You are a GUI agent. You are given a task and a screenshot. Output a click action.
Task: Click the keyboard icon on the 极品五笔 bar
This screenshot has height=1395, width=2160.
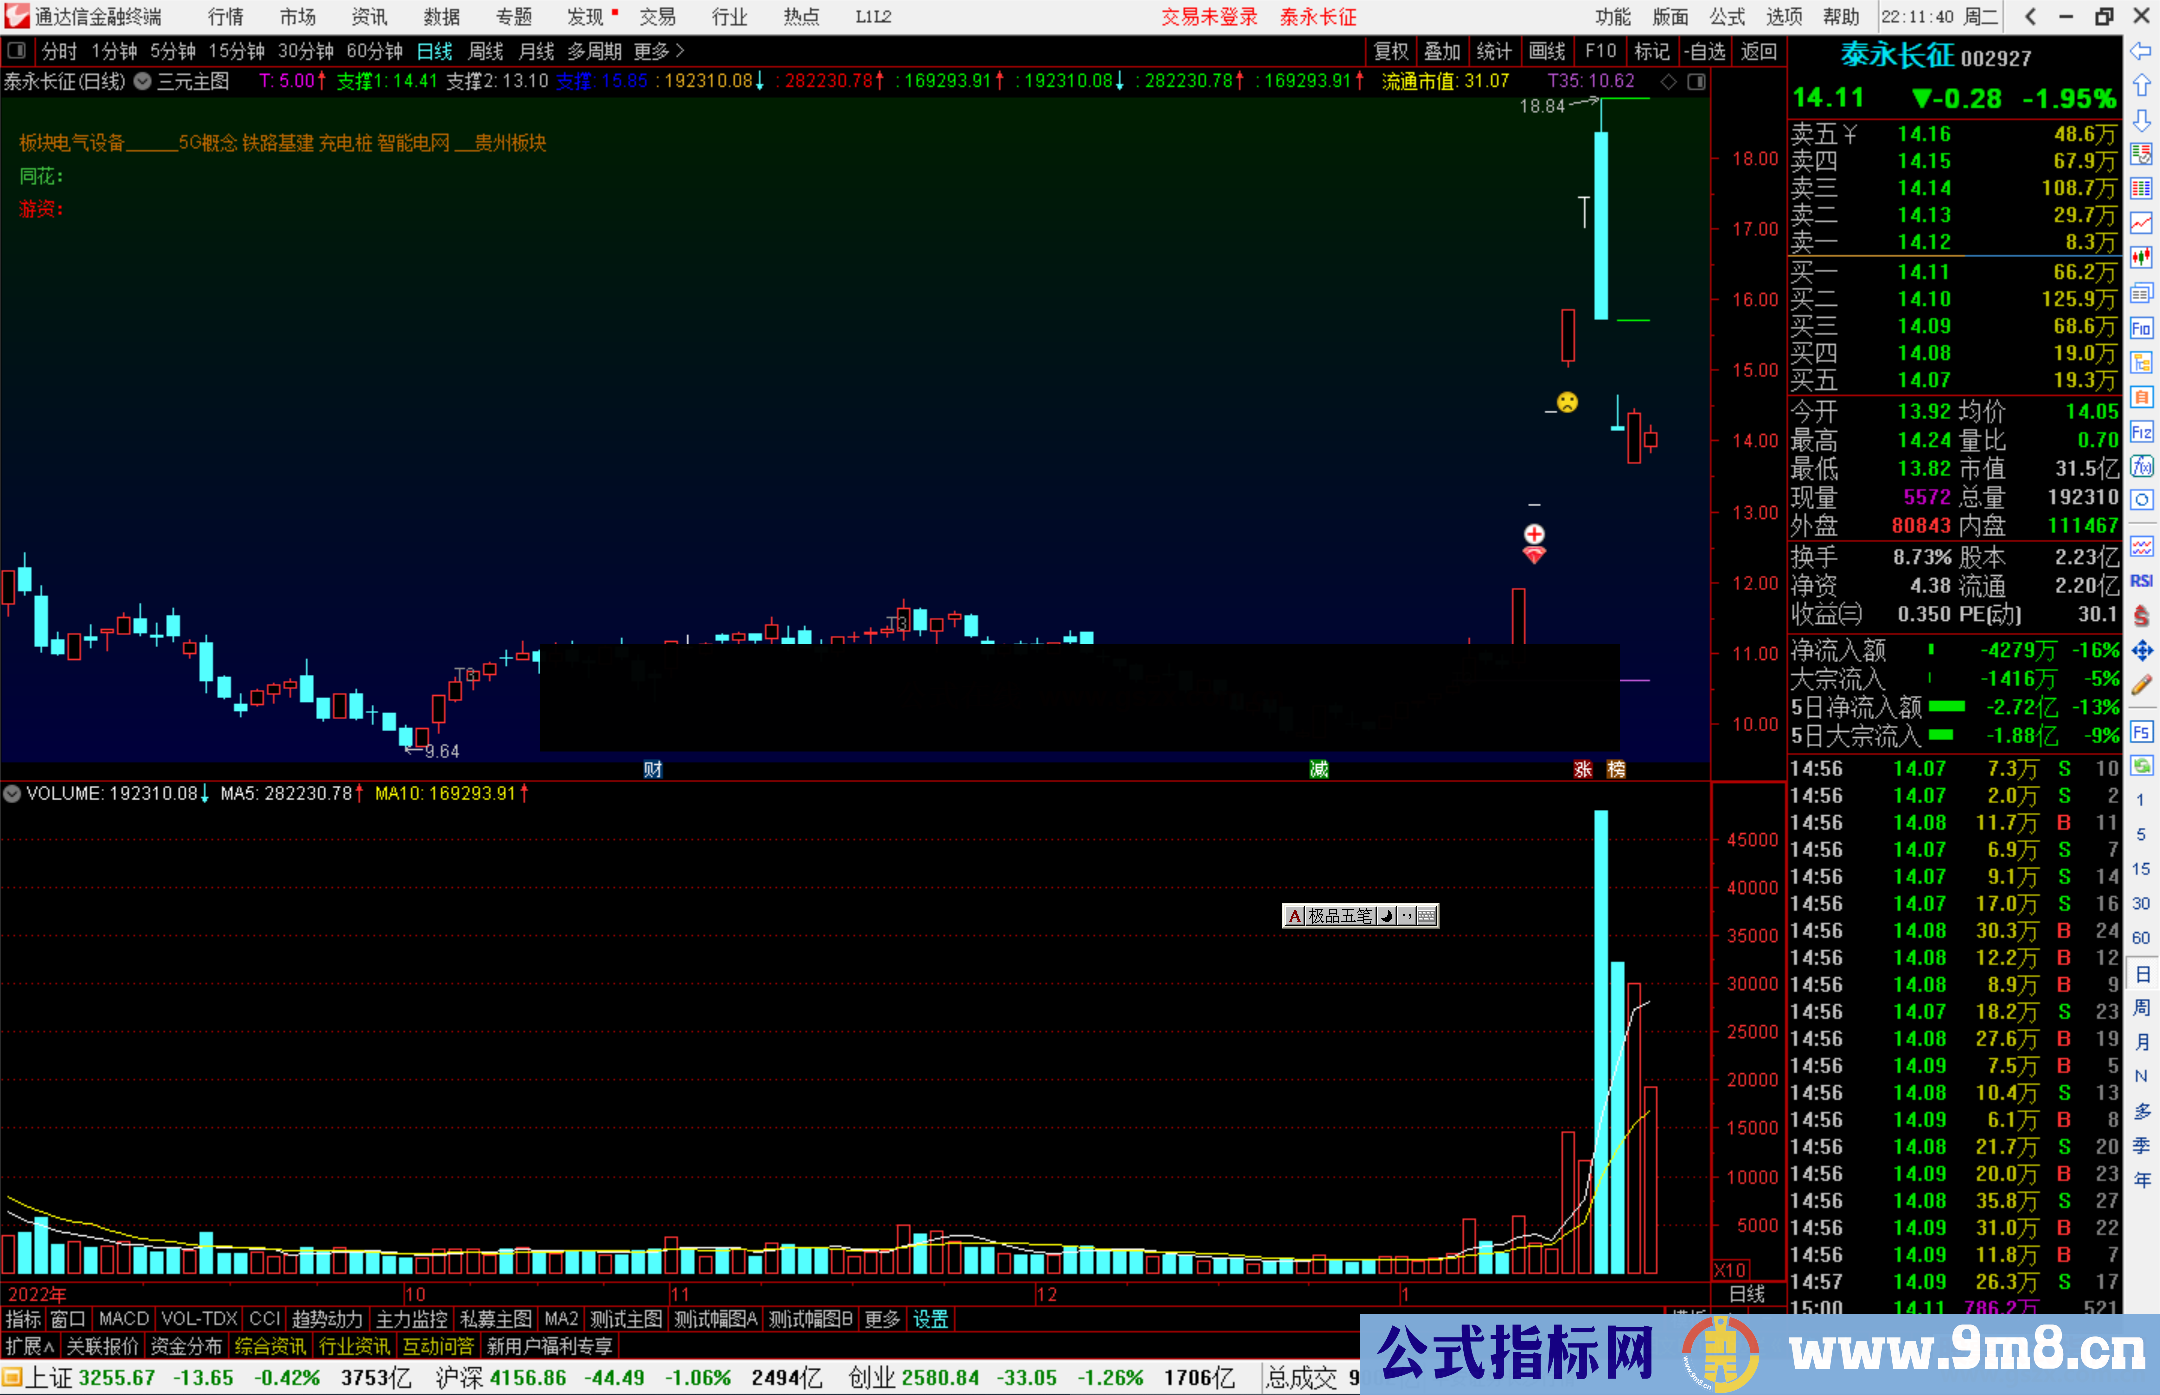[1427, 916]
